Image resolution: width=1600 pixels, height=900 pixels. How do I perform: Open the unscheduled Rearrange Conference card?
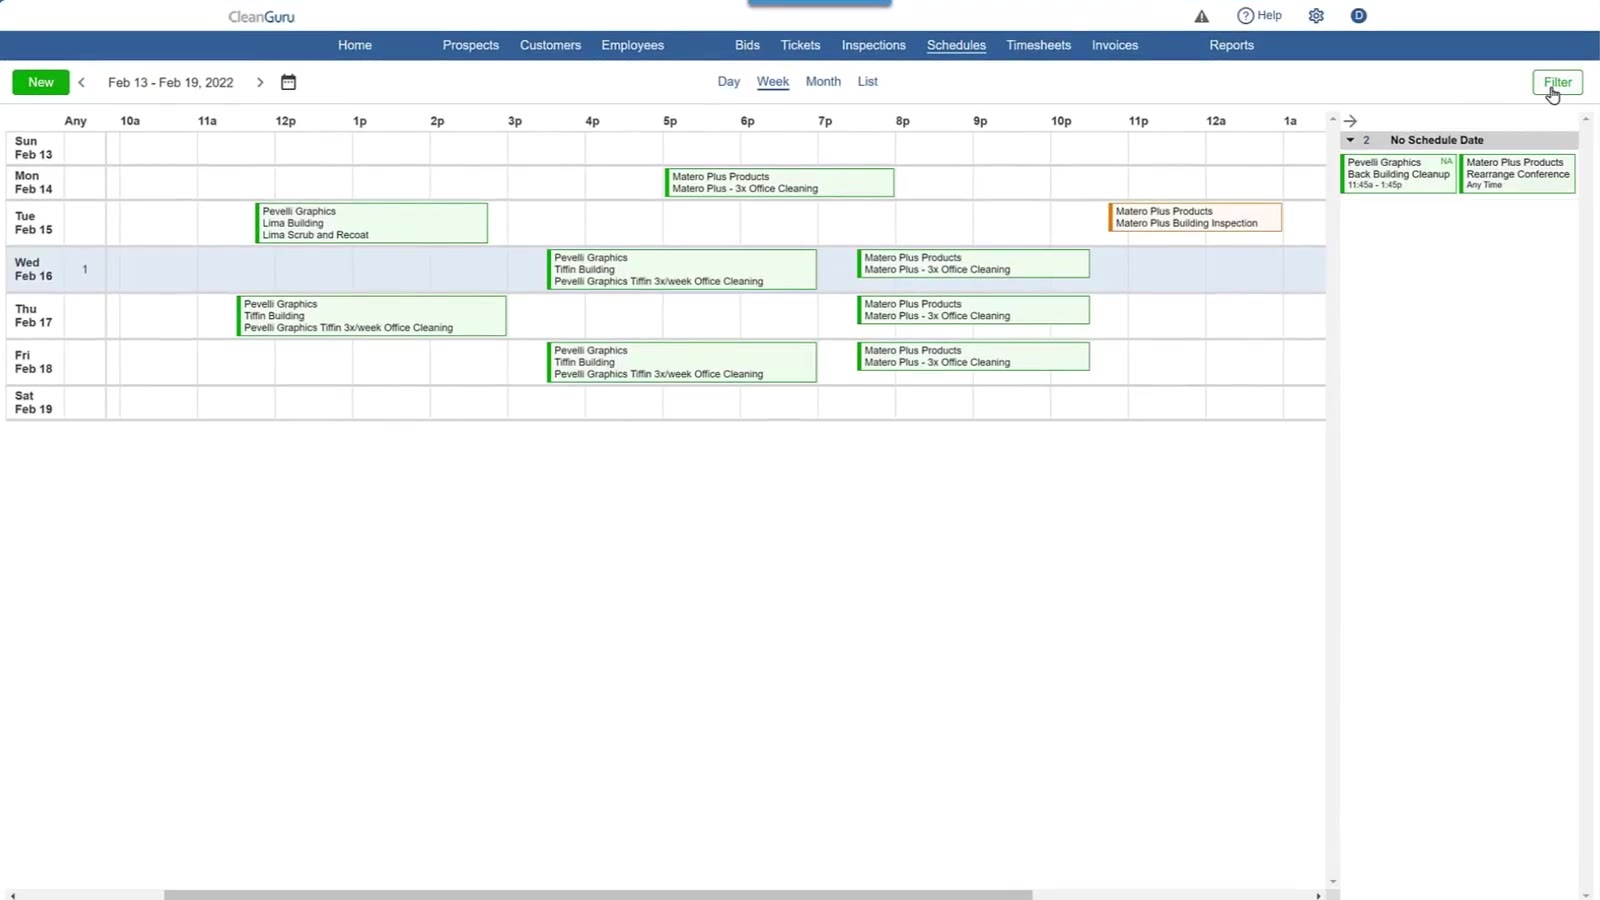[x=1517, y=173]
